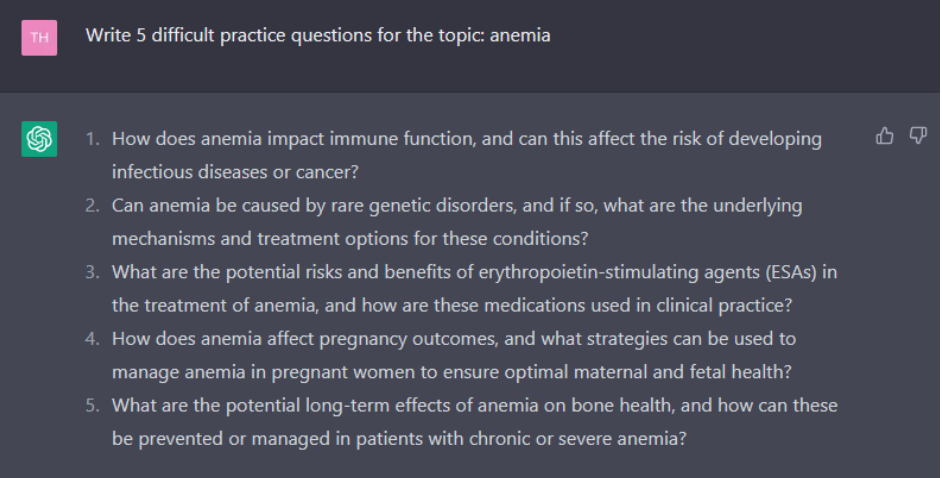The width and height of the screenshot is (942, 478).
Task: Select question 3 about erythropoietin-stimulating agents
Action: (x=475, y=289)
